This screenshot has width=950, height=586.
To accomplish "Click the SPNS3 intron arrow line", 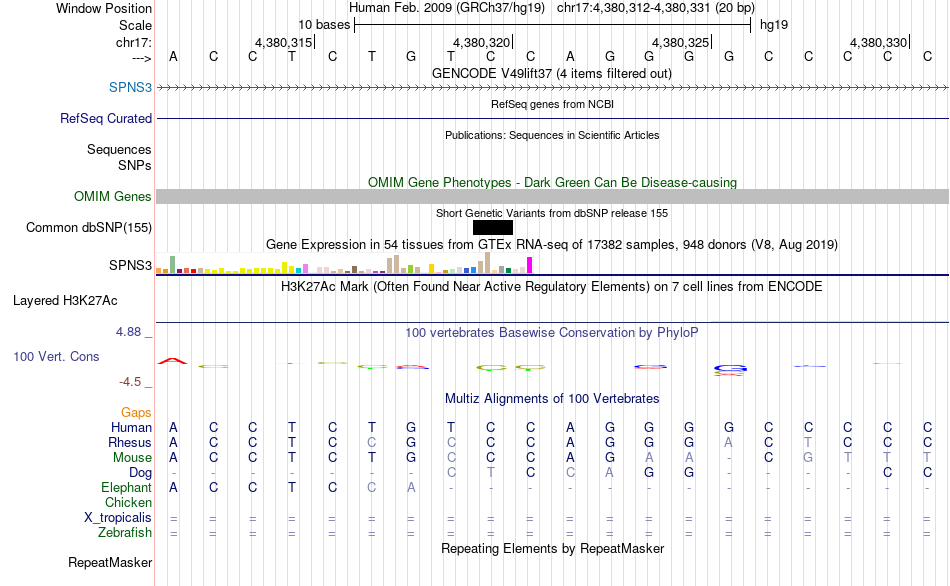I will click(x=553, y=87).
